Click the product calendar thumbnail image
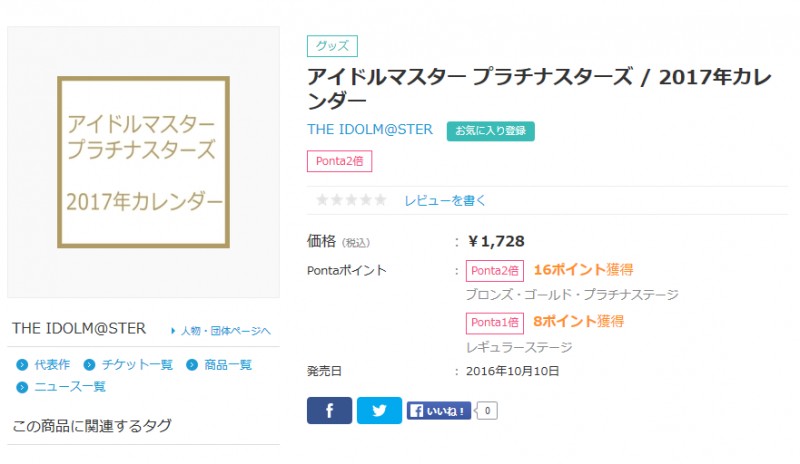Image resolution: width=800 pixels, height=464 pixels. coord(143,162)
